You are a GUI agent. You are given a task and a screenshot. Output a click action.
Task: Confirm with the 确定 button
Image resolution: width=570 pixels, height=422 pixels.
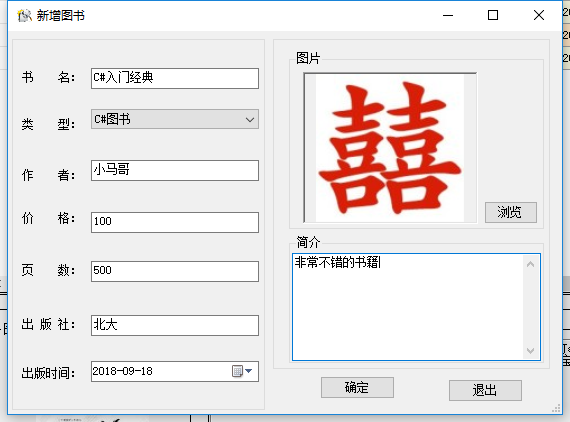[357, 387]
